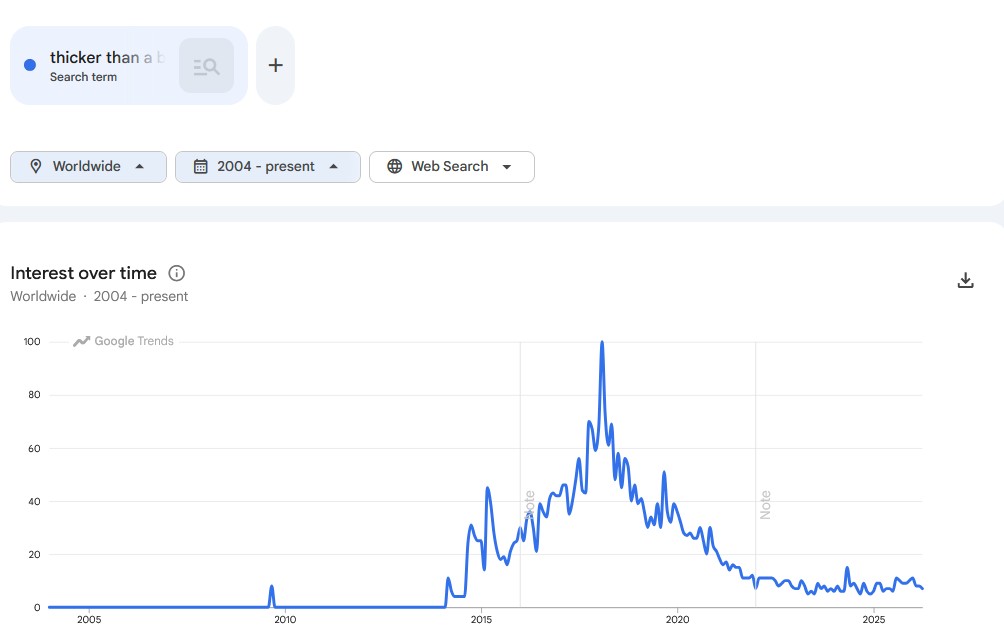Click the globe icon in Web Search filter
The image size is (1004, 640).
click(x=394, y=166)
